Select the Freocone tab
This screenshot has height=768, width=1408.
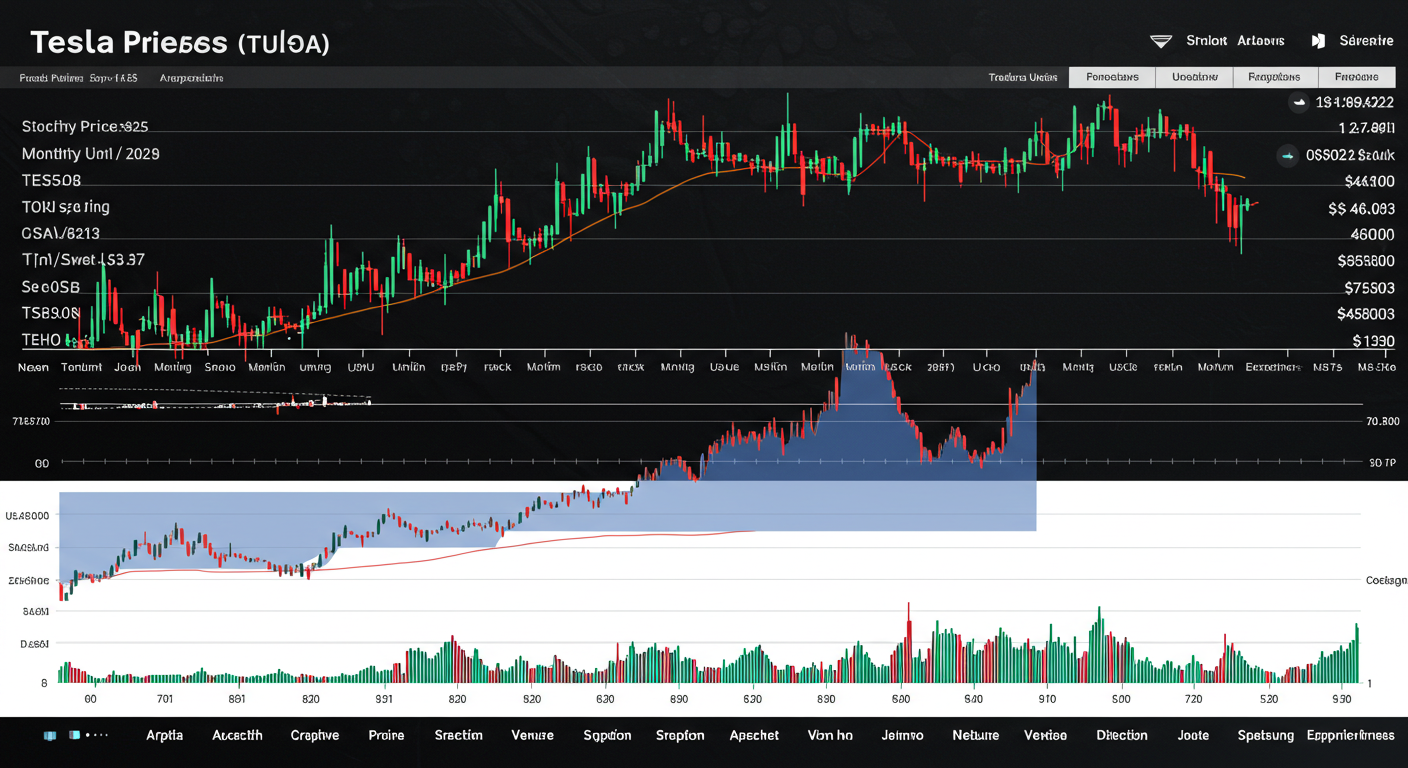[x=1356, y=77]
